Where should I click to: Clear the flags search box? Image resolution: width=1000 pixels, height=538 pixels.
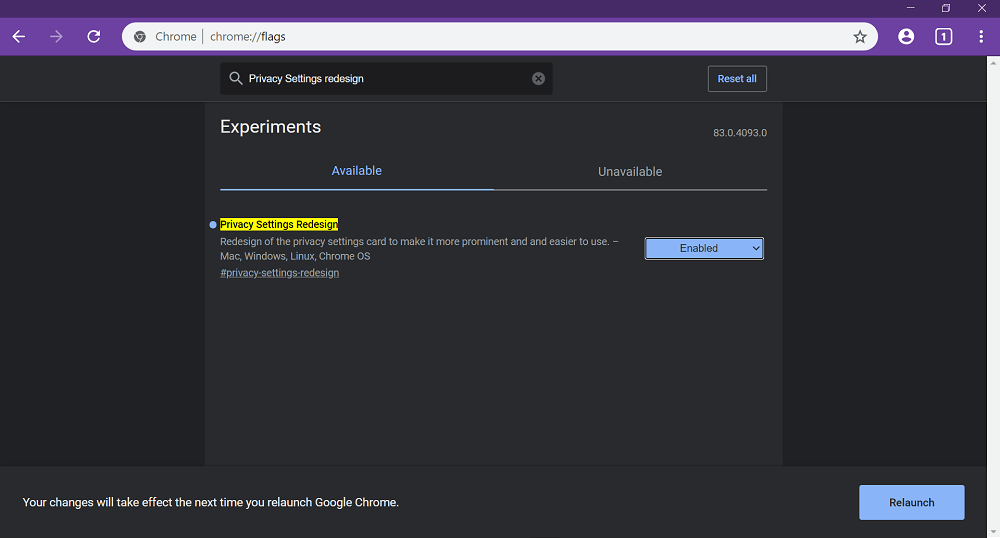pos(538,78)
